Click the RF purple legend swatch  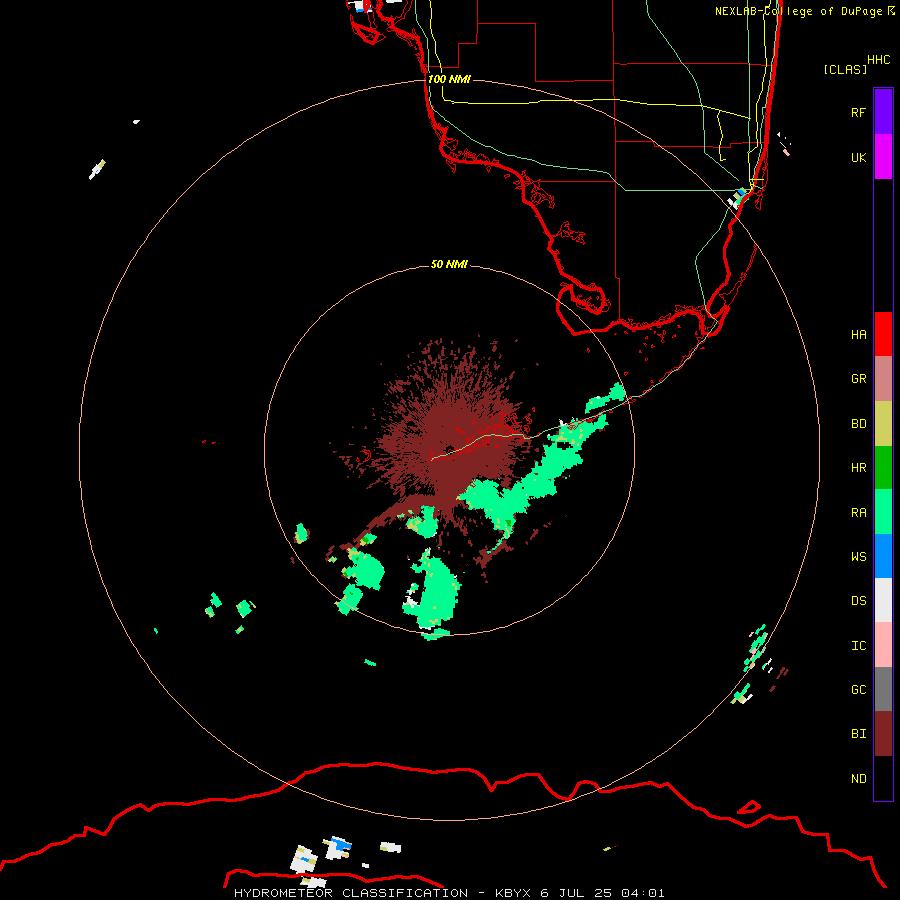[883, 112]
